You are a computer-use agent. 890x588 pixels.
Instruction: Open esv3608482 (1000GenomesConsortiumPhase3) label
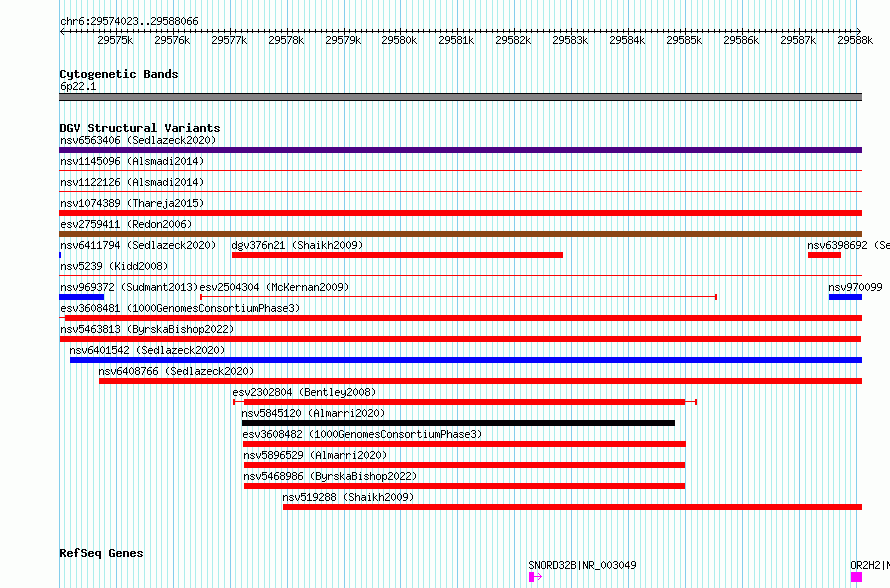[362, 434]
